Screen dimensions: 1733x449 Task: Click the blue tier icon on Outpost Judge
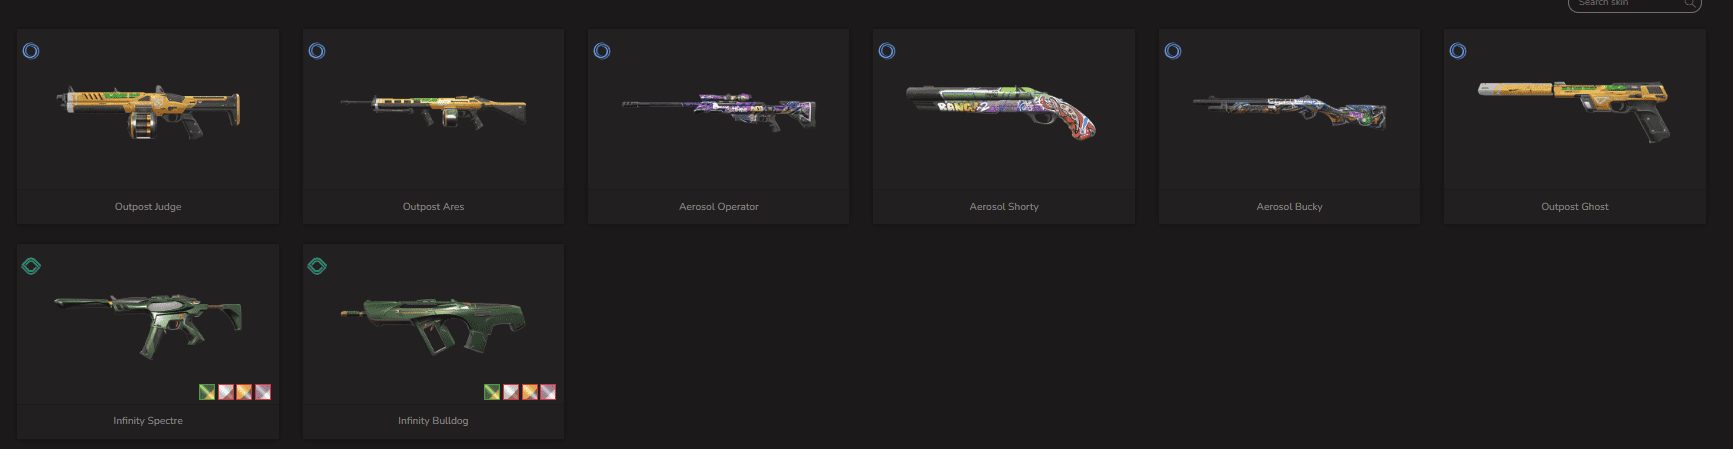(31, 51)
